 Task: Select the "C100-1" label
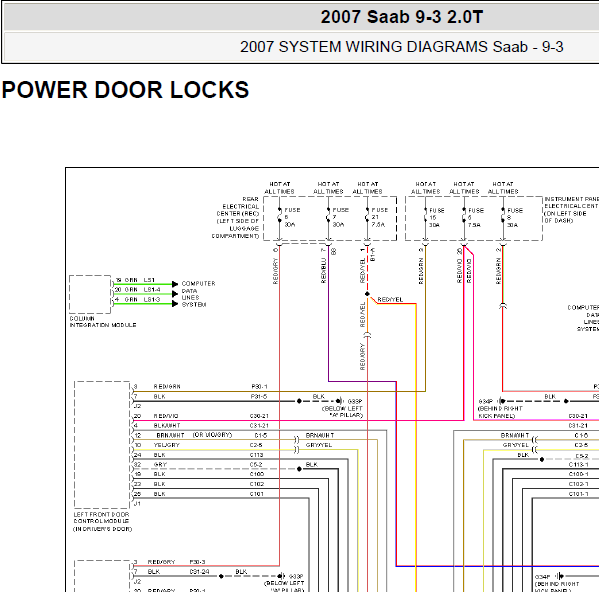click(x=578, y=474)
